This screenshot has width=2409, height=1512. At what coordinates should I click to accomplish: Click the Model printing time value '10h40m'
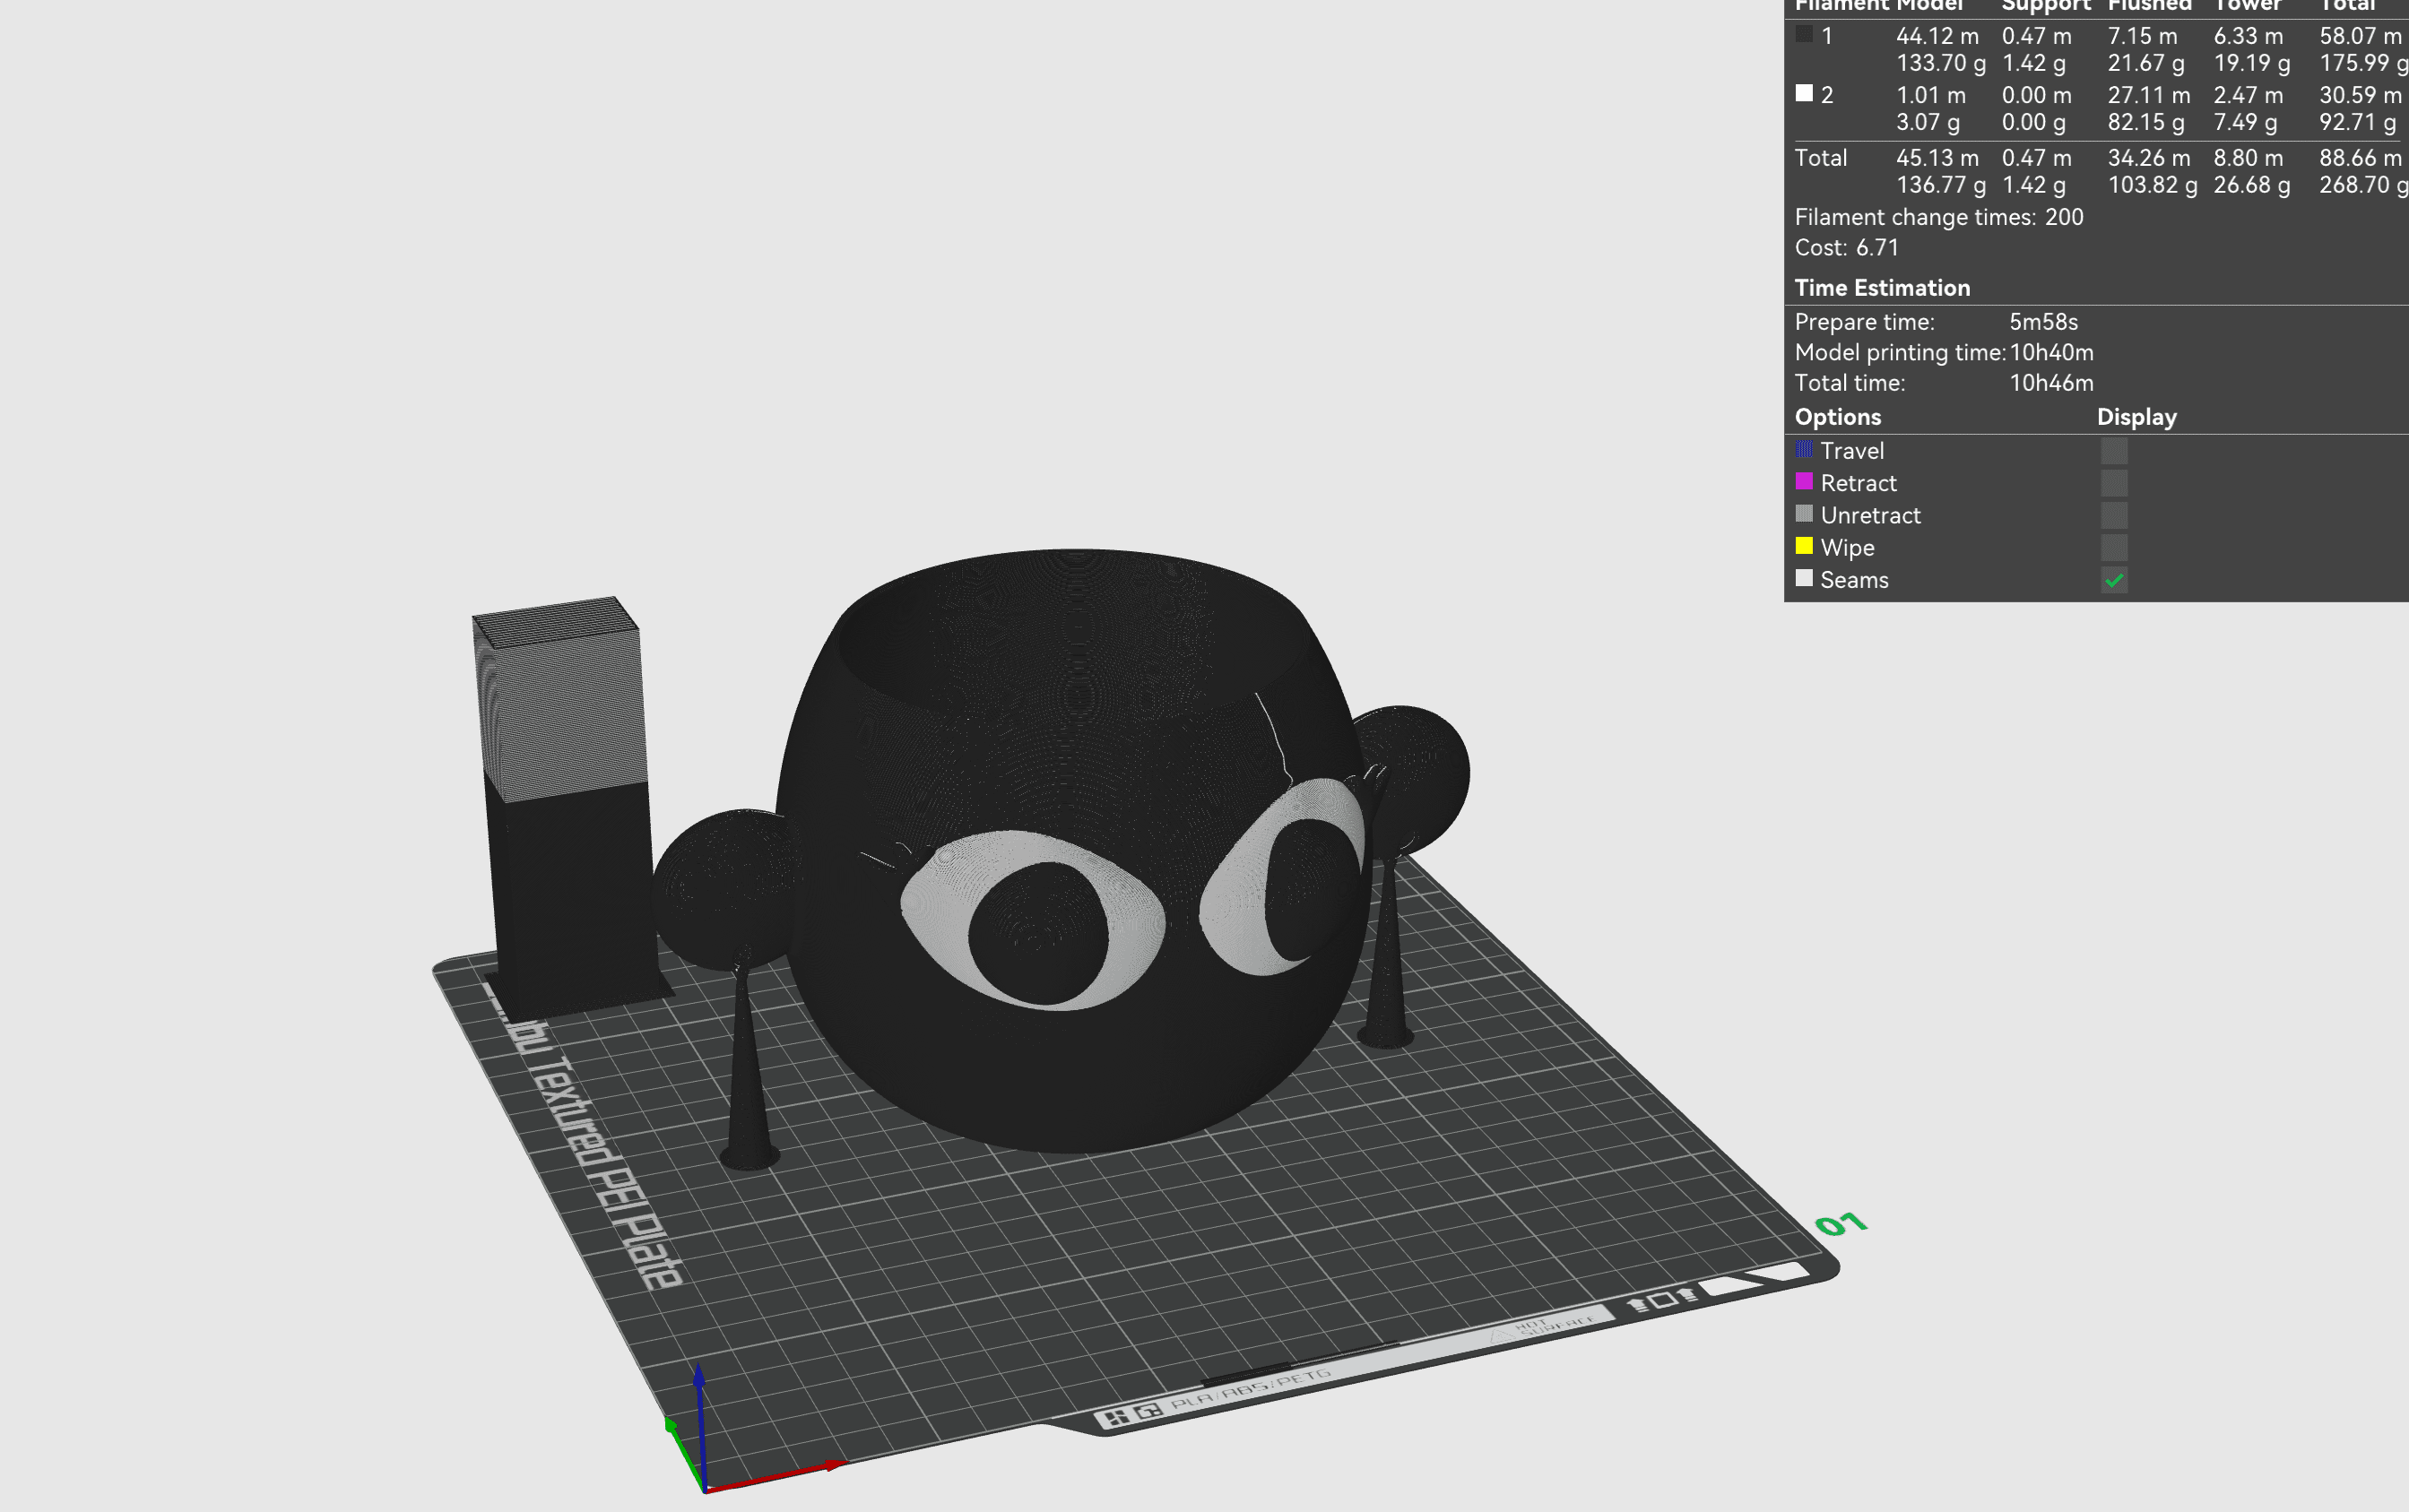[x=2052, y=352]
